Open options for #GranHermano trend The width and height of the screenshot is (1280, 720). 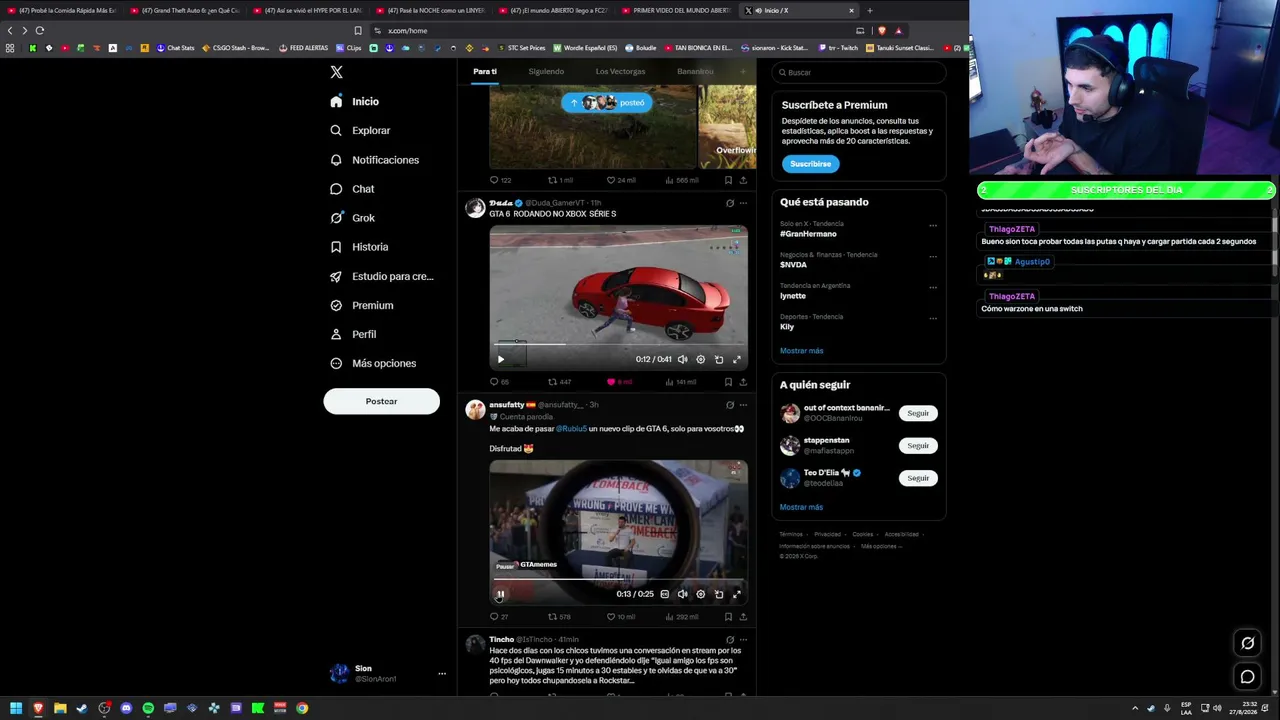pyautogui.click(x=933, y=226)
